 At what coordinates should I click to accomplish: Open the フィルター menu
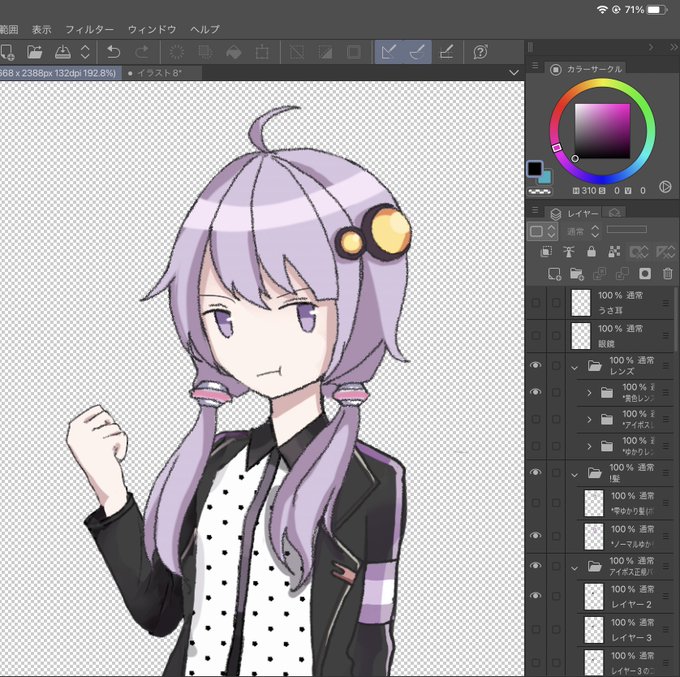(89, 29)
